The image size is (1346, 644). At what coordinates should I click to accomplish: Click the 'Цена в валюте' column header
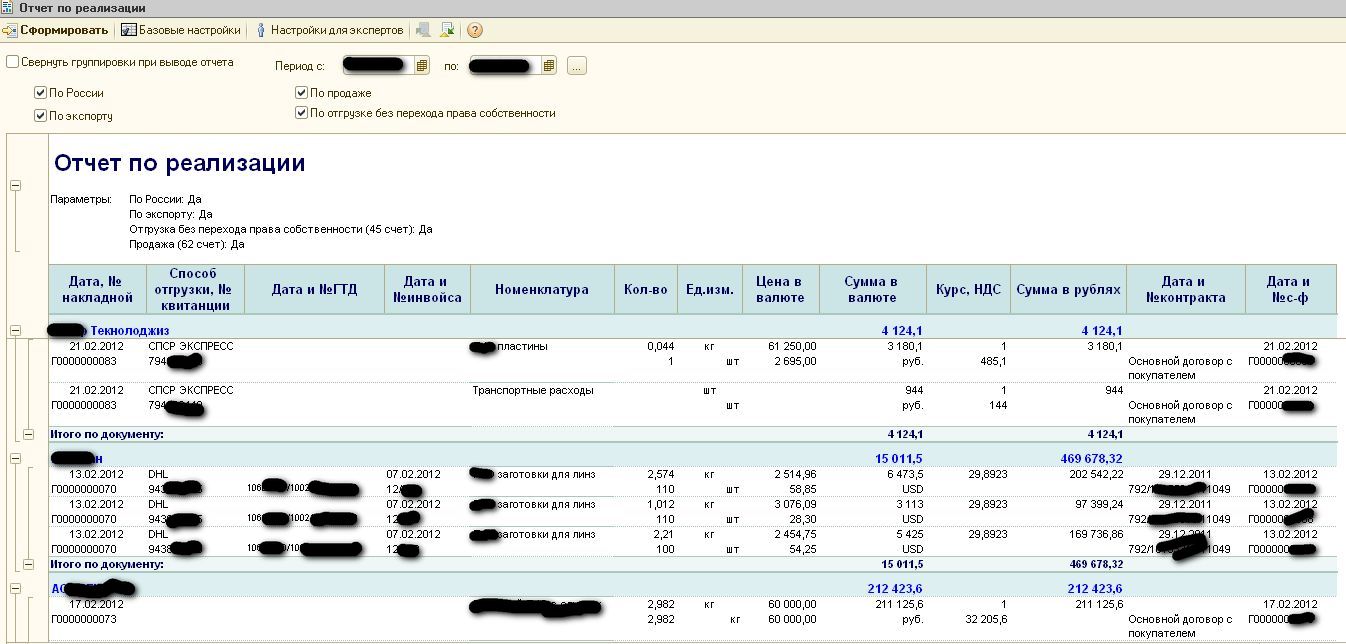(780, 289)
